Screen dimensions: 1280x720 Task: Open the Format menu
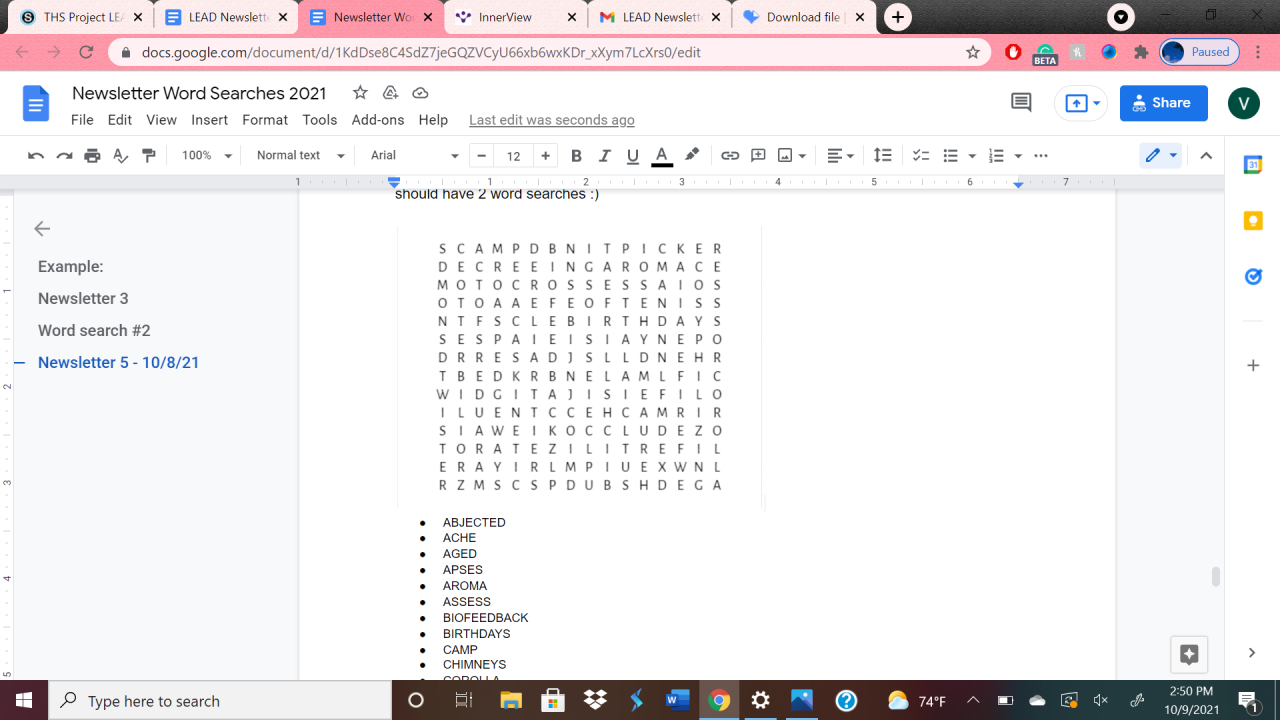(265, 120)
